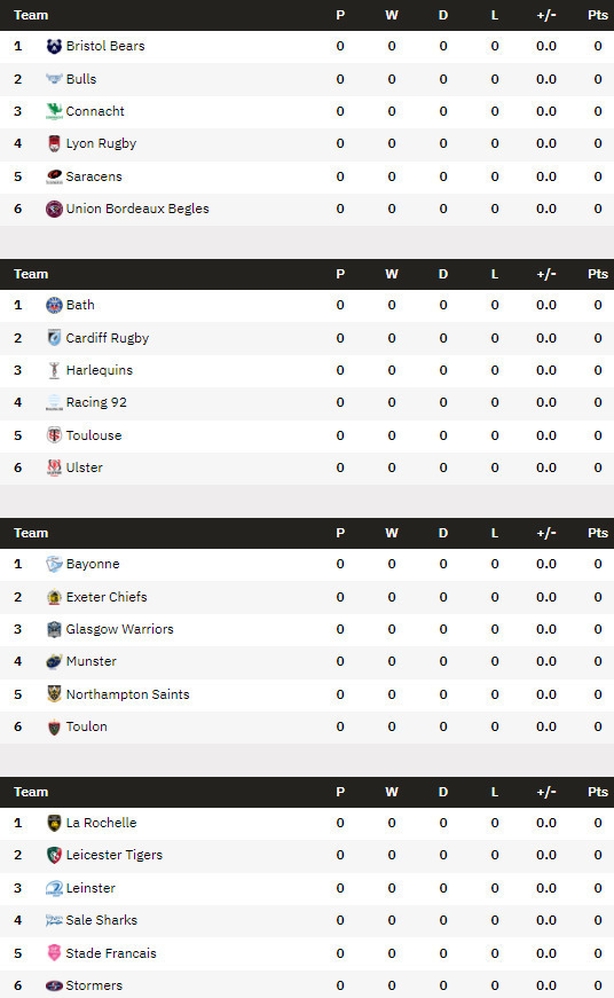Click the Lyon Rugby crest icon
Image resolution: width=614 pixels, height=998 pixels.
(x=54, y=144)
